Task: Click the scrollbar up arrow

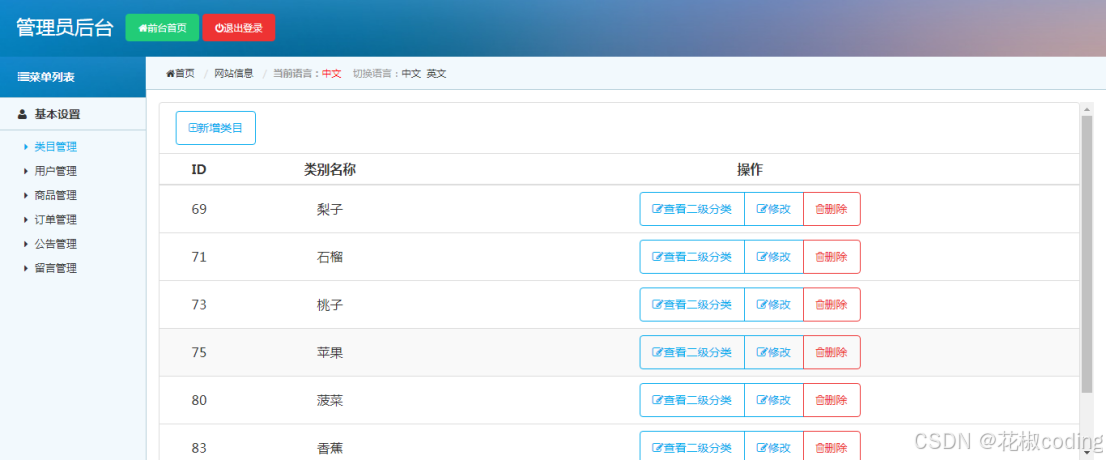Action: (x=1087, y=109)
